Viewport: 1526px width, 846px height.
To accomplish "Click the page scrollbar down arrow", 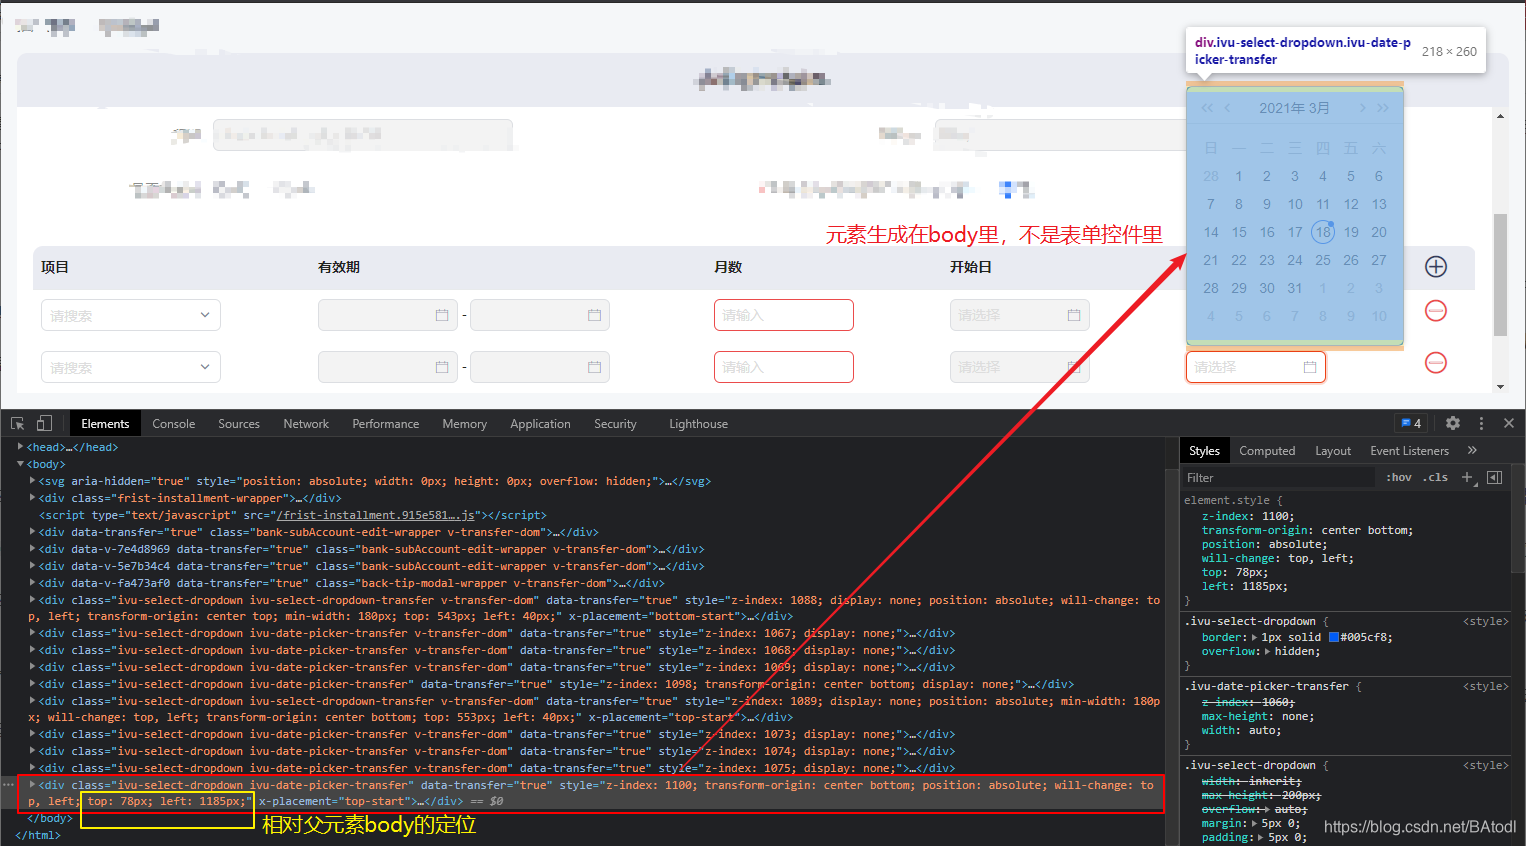I will 1500,386.
